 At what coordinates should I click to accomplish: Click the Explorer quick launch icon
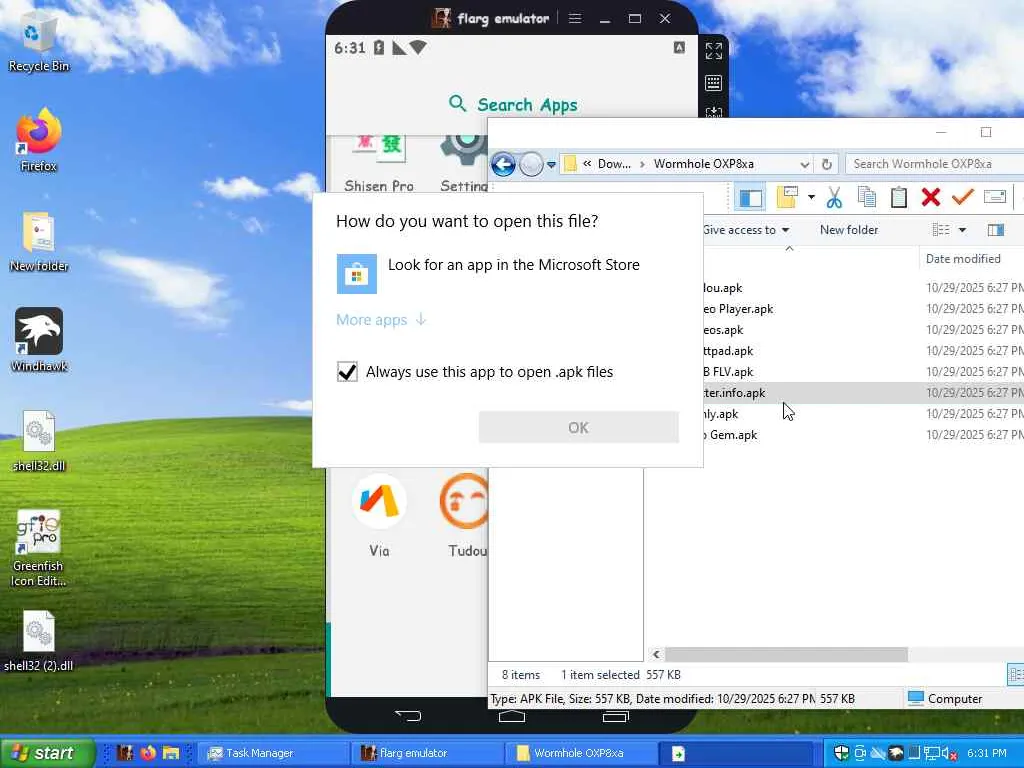(170, 753)
